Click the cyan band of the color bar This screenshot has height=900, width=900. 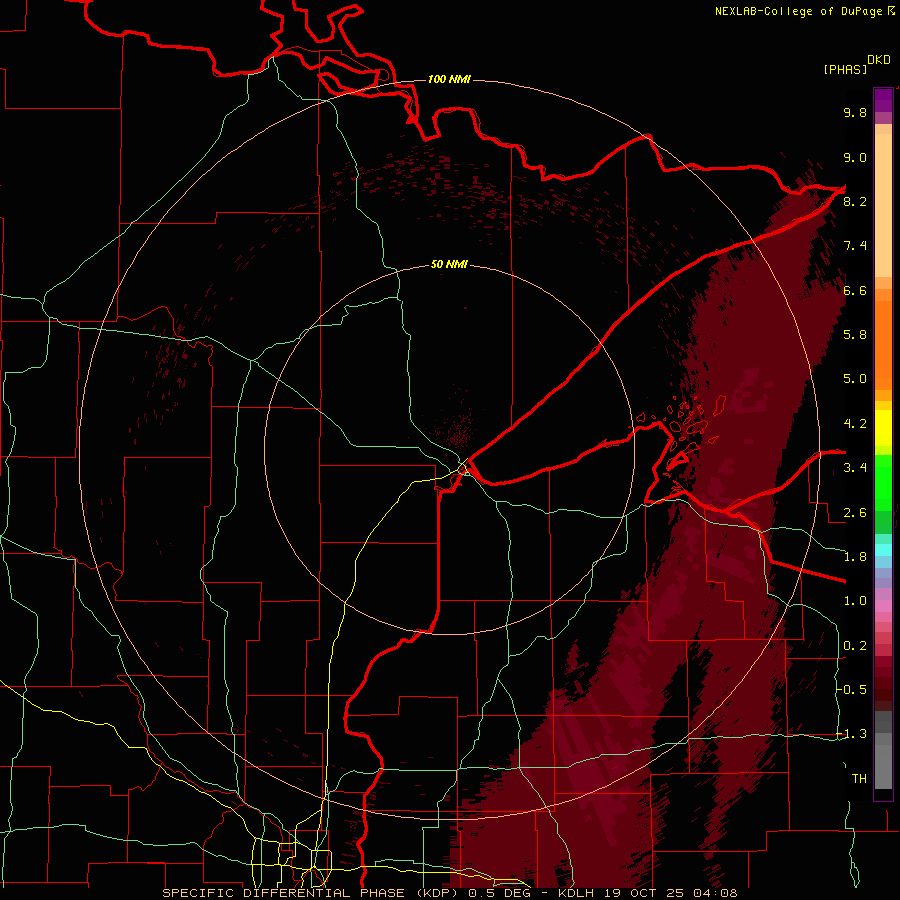coord(883,550)
